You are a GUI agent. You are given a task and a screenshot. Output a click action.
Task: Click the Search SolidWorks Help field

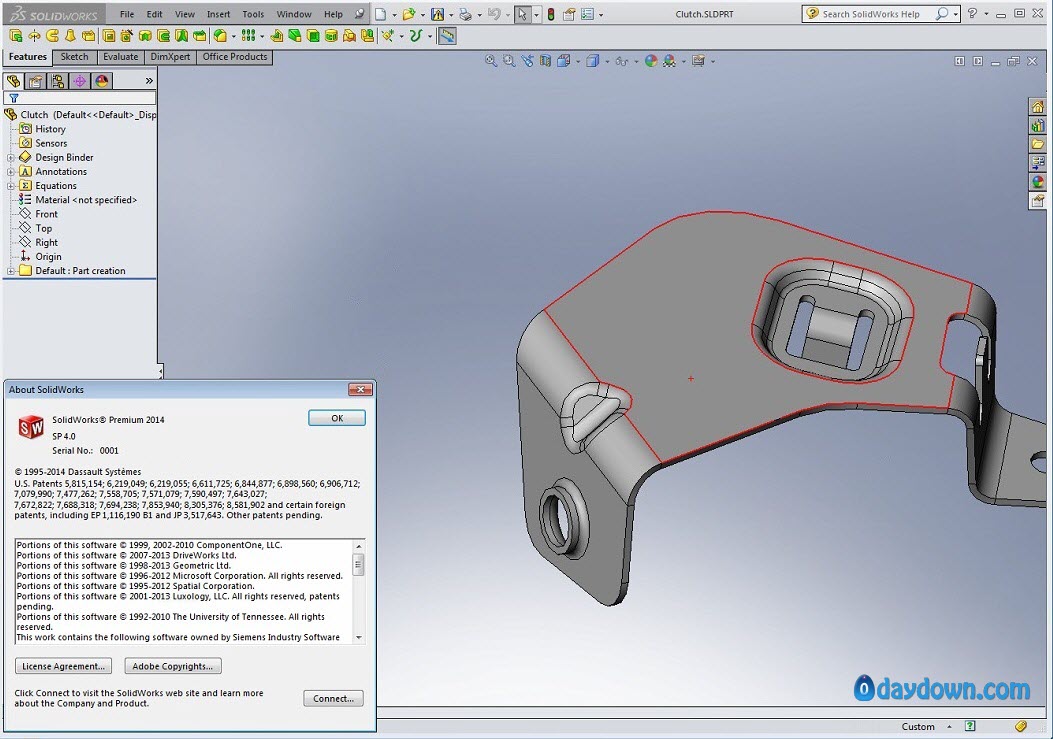871,14
